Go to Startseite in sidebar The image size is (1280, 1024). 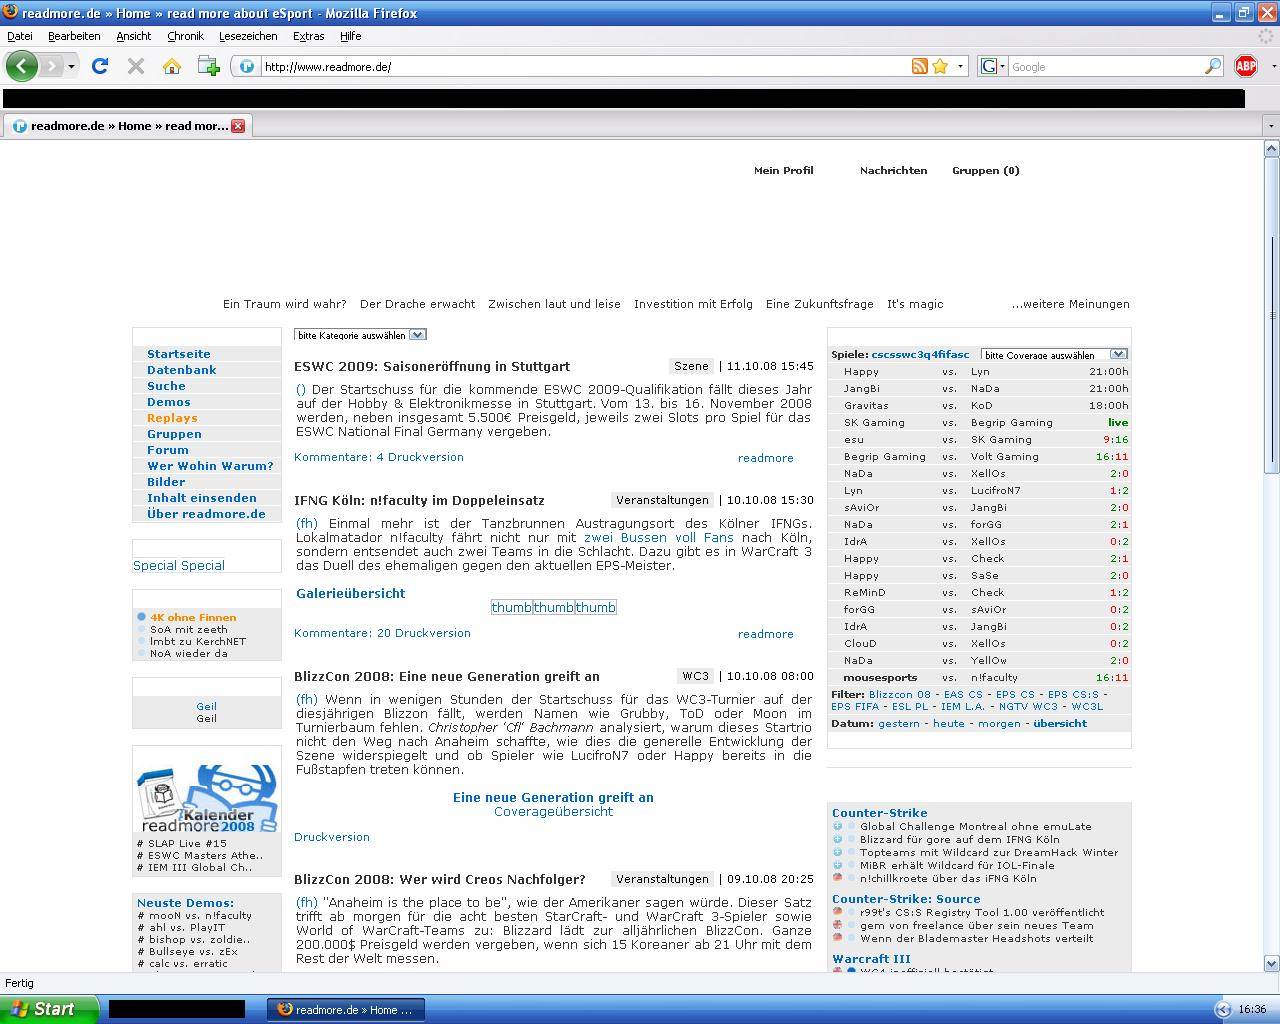click(x=178, y=354)
